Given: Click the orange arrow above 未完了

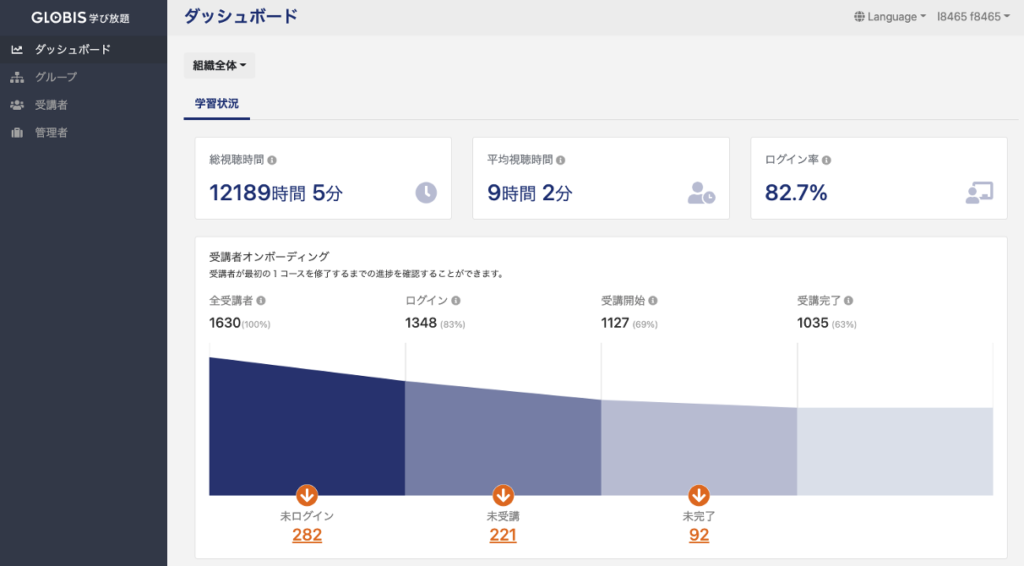Looking at the screenshot, I should (x=699, y=495).
